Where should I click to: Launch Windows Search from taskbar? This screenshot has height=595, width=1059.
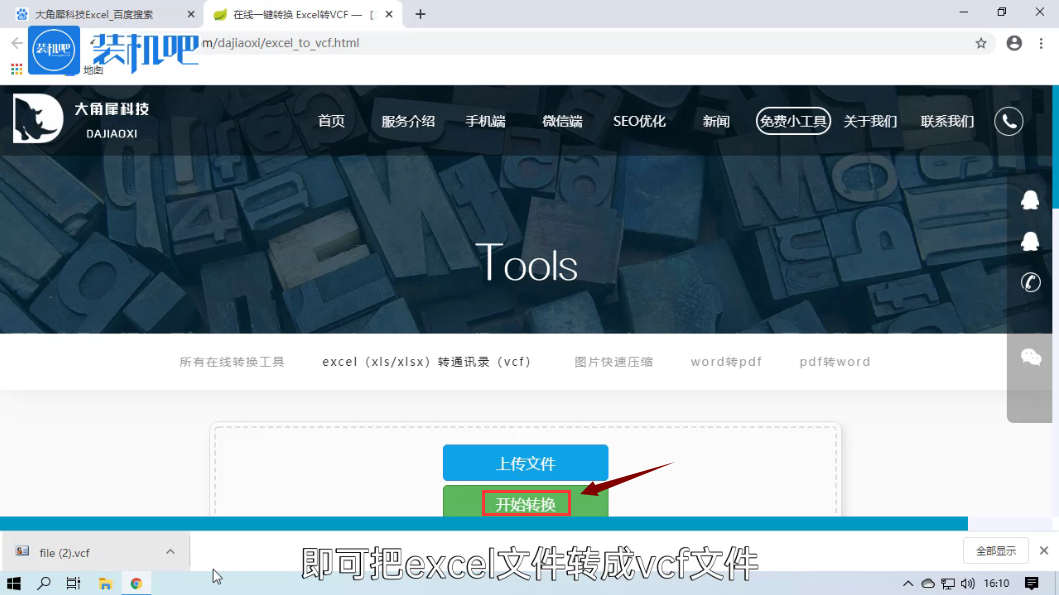(43, 583)
